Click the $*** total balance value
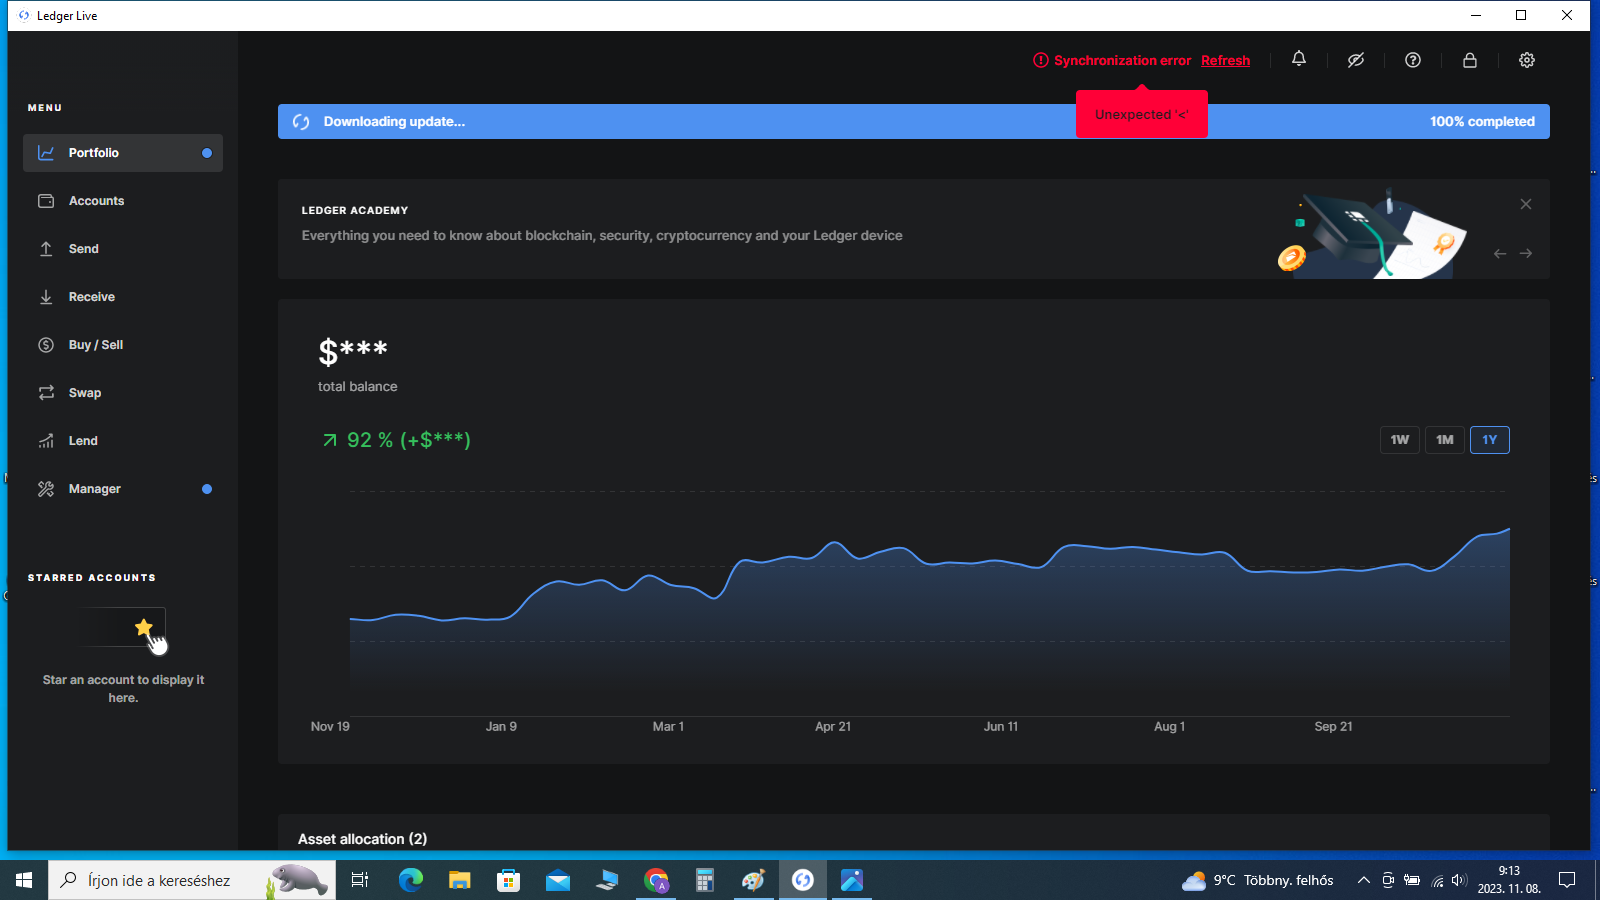 353,351
